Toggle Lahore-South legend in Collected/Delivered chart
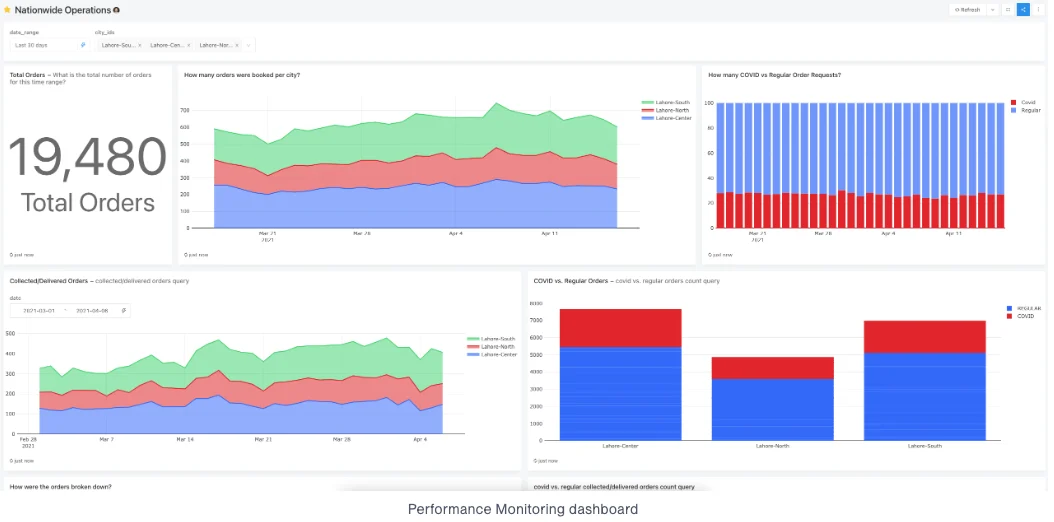This screenshot has width=1054, height=522. 491,339
